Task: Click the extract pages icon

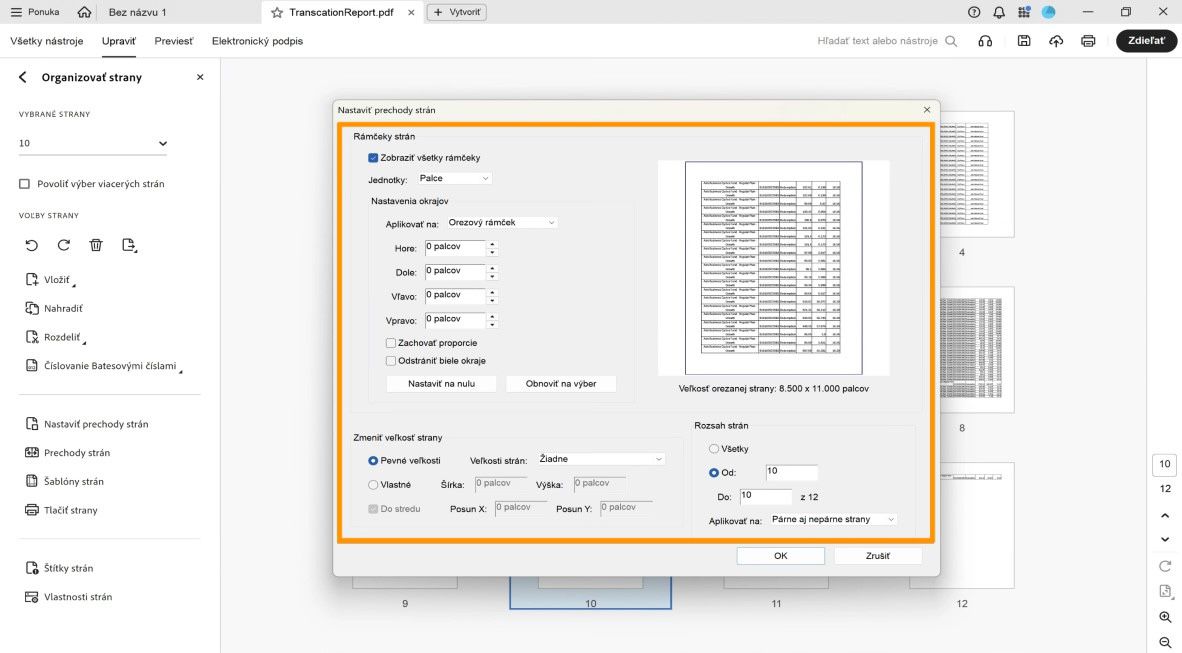Action: [x=129, y=245]
